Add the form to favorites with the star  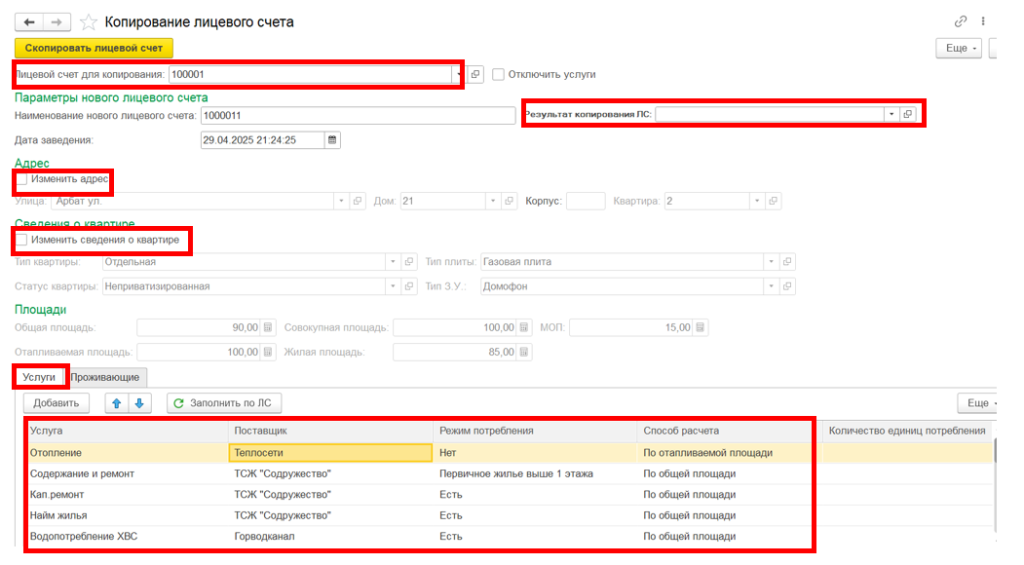(x=88, y=21)
